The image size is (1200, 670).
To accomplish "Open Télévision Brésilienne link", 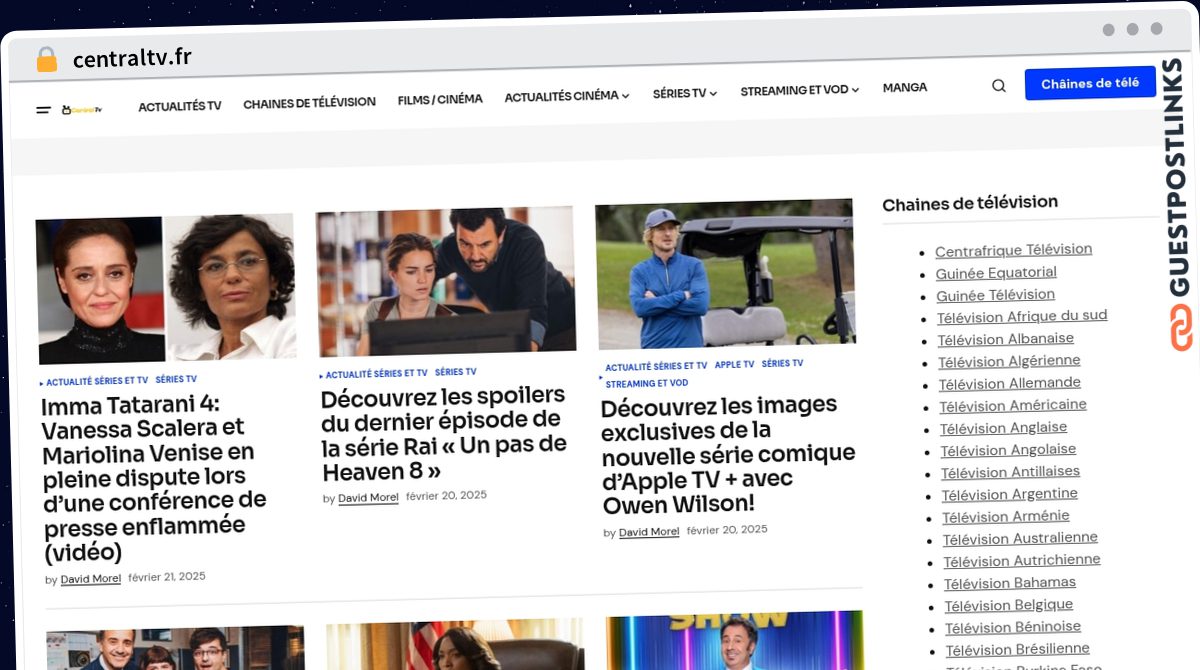I will click(x=1018, y=650).
